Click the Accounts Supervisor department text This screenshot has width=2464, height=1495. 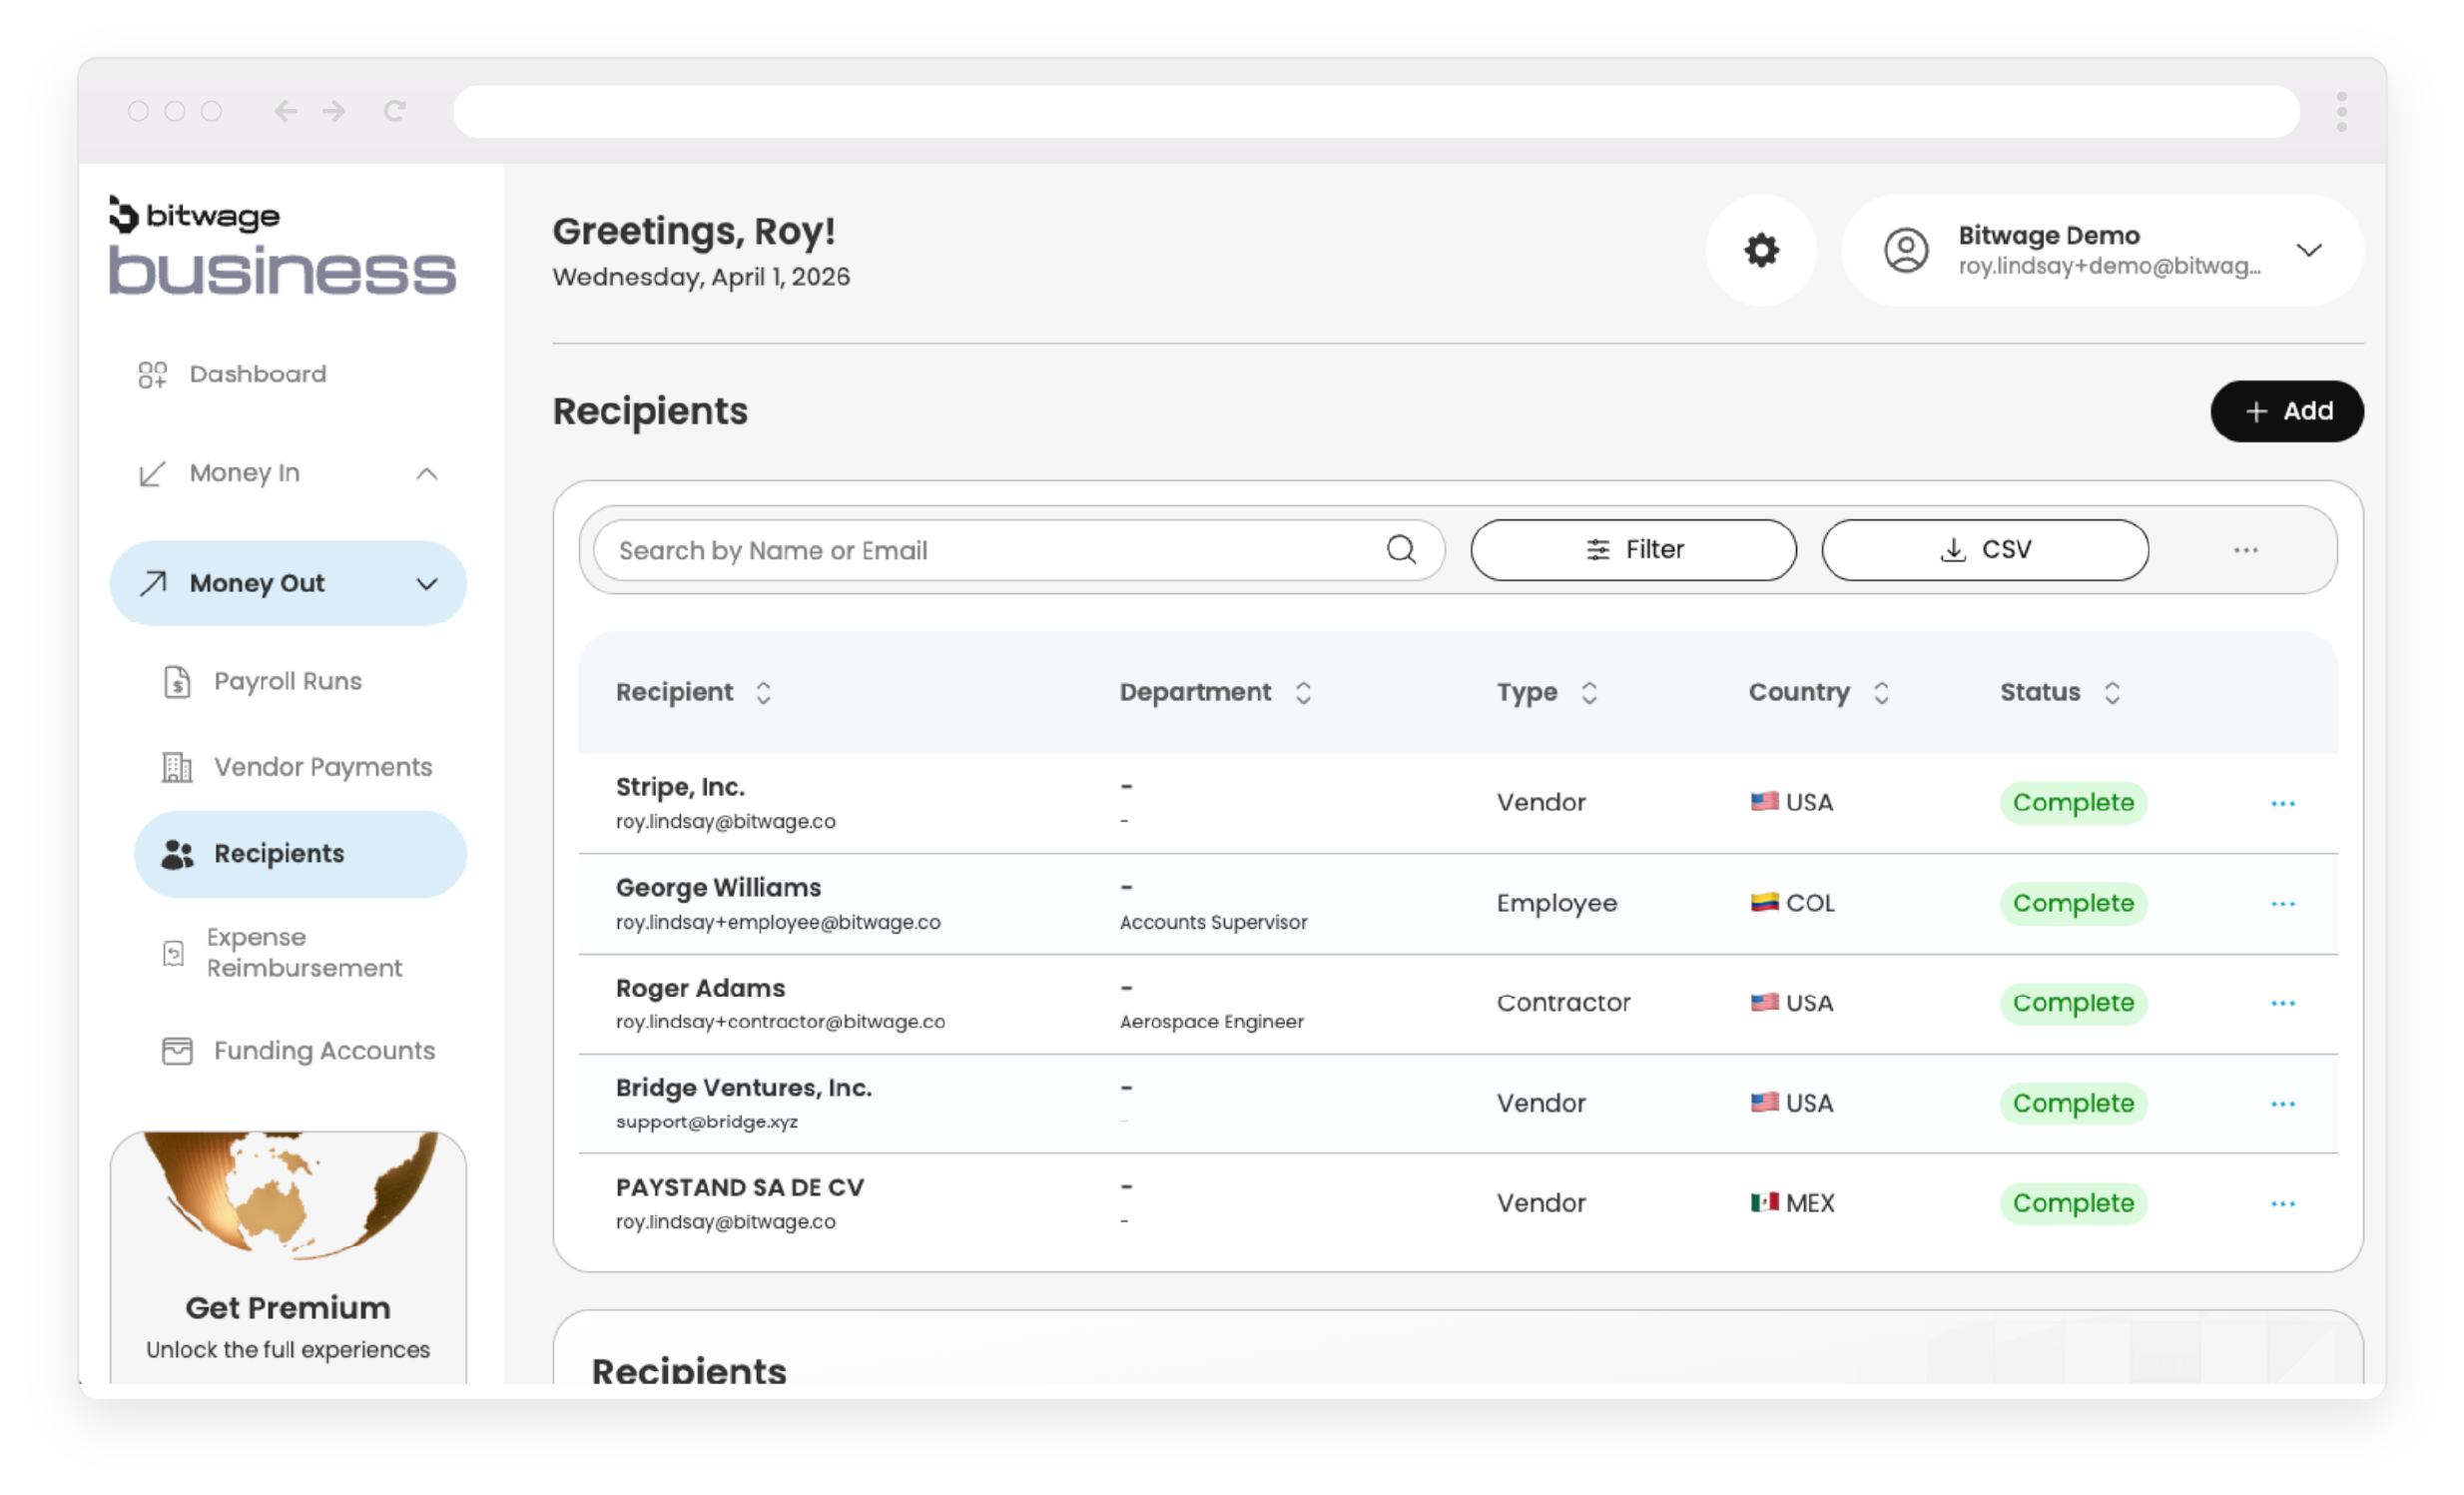(1213, 922)
